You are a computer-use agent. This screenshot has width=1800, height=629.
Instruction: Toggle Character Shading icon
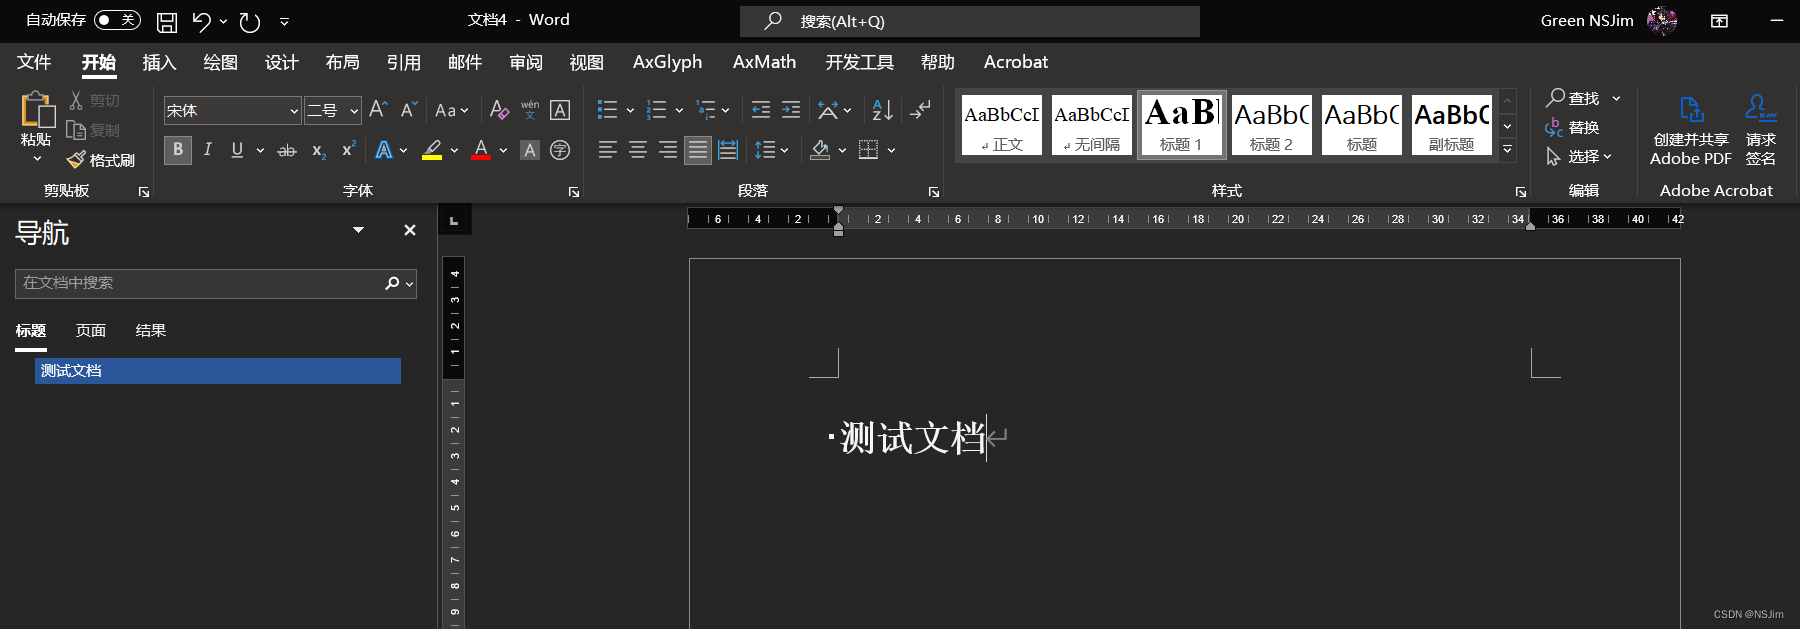(x=530, y=150)
